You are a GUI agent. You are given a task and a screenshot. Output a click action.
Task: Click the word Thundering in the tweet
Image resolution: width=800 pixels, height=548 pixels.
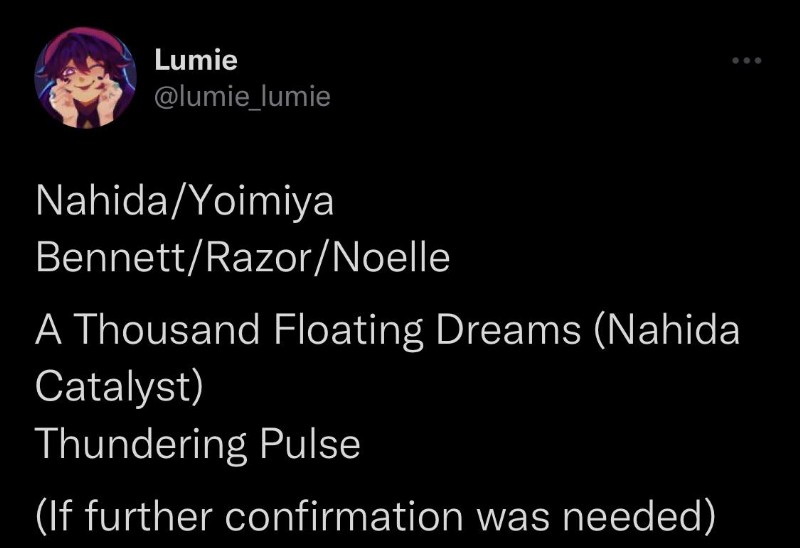click(141, 444)
